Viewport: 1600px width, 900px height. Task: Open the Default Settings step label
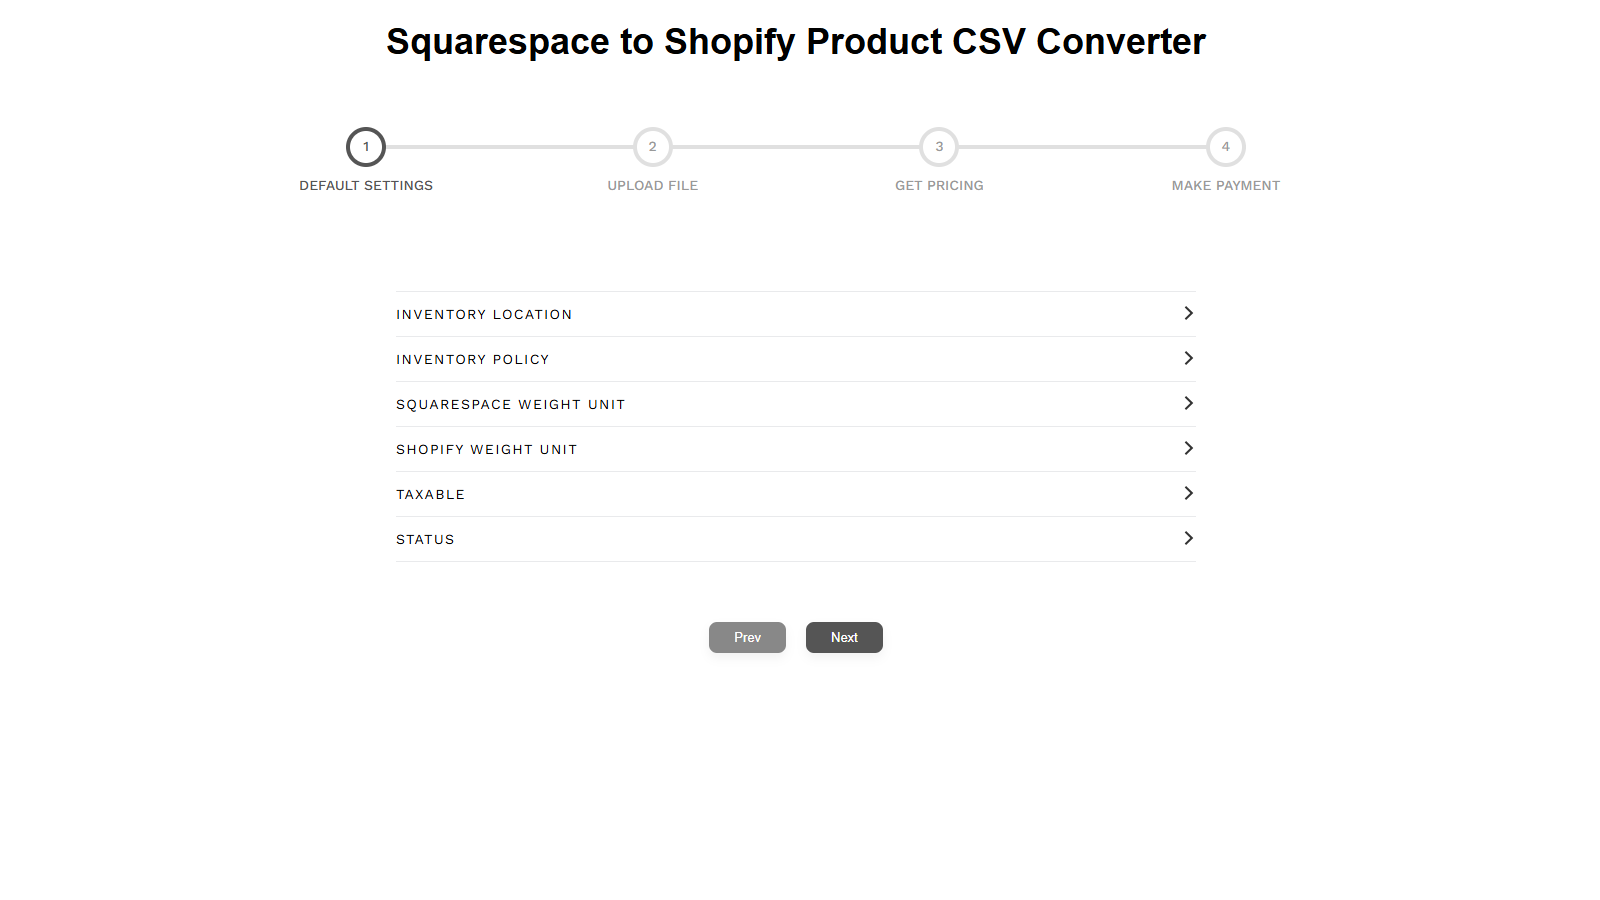[366, 186]
